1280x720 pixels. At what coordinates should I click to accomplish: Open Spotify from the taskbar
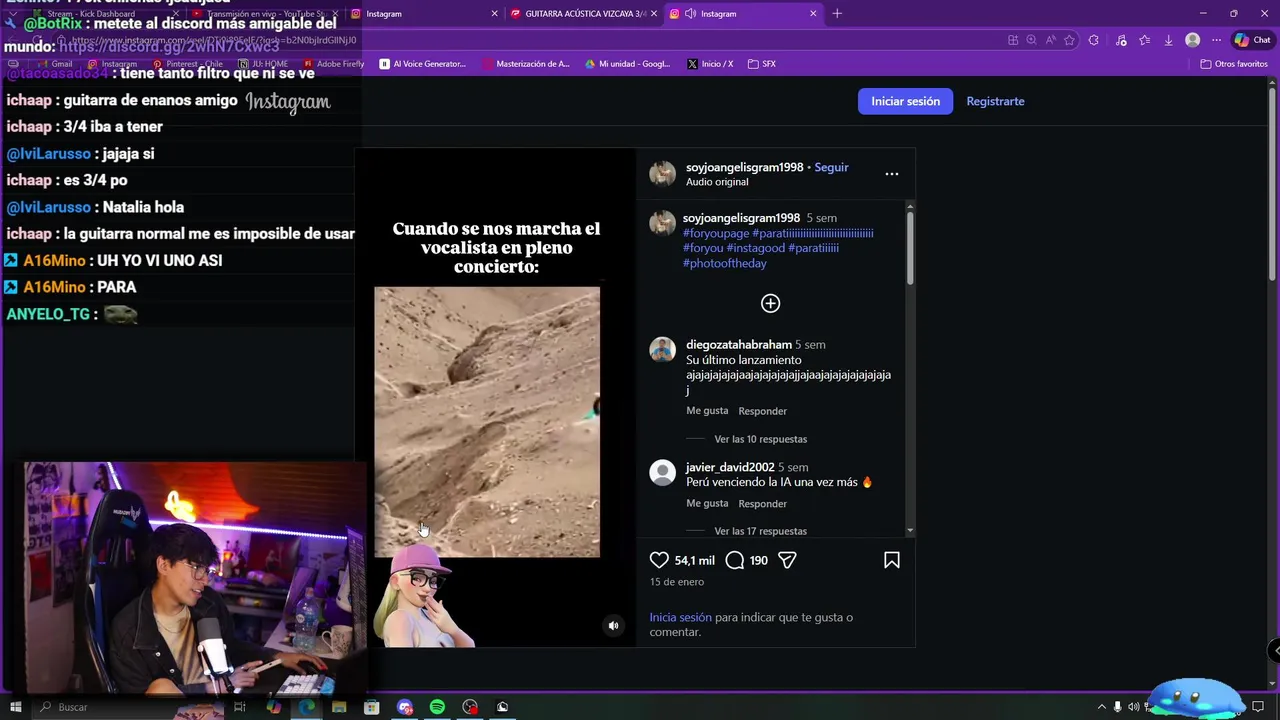[x=437, y=707]
